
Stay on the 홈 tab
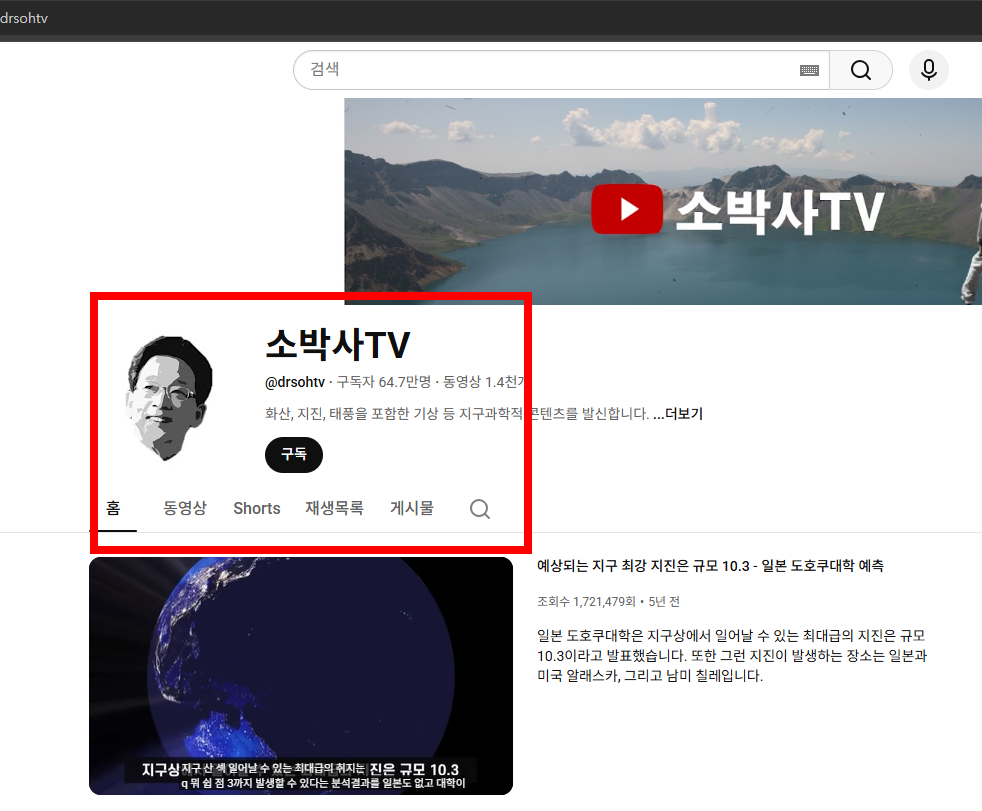[113, 508]
